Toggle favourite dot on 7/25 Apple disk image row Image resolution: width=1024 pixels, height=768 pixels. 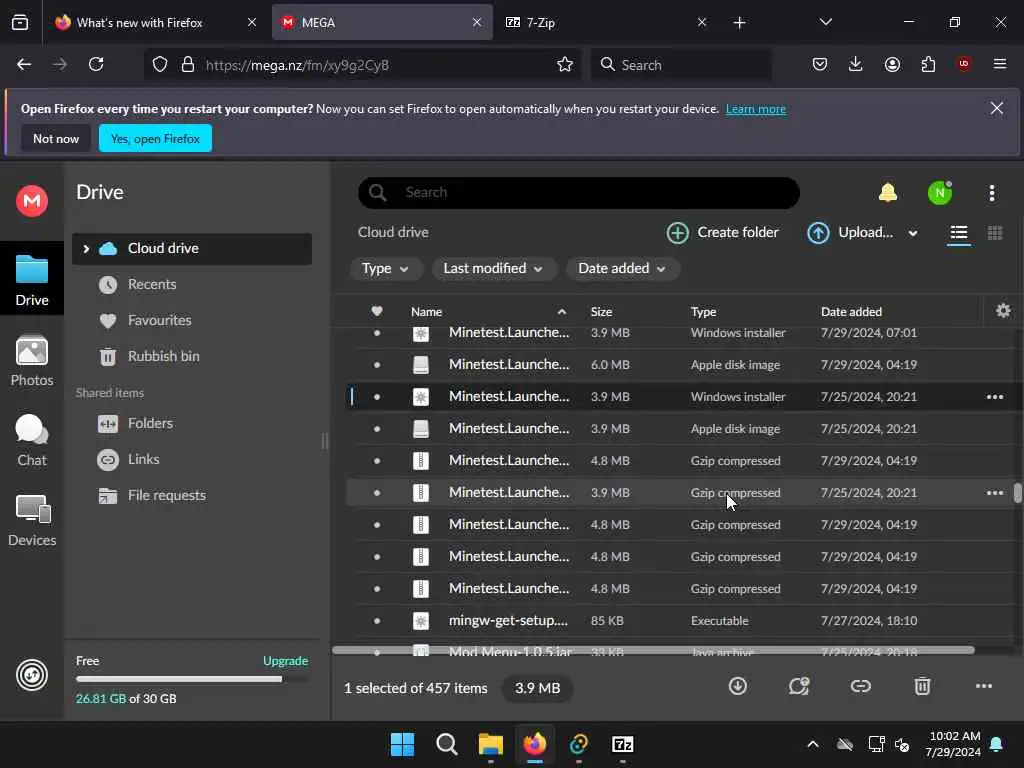[377, 429]
